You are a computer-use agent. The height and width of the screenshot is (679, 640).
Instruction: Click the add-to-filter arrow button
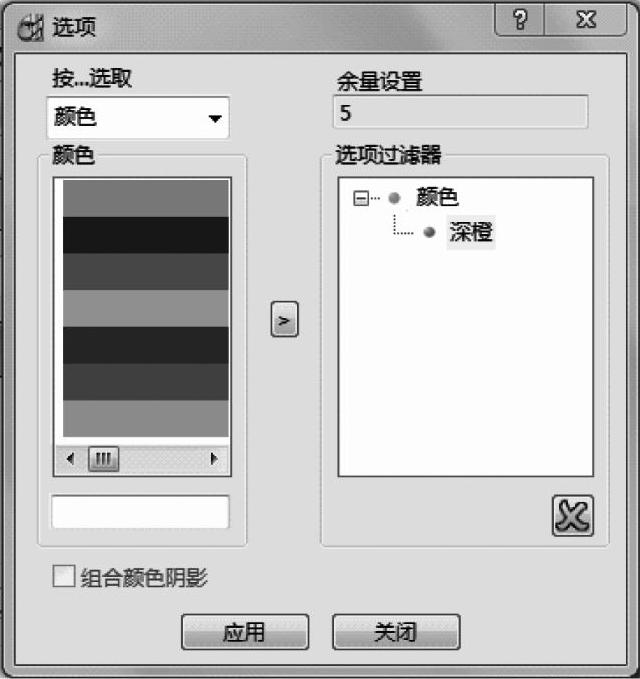(x=284, y=319)
